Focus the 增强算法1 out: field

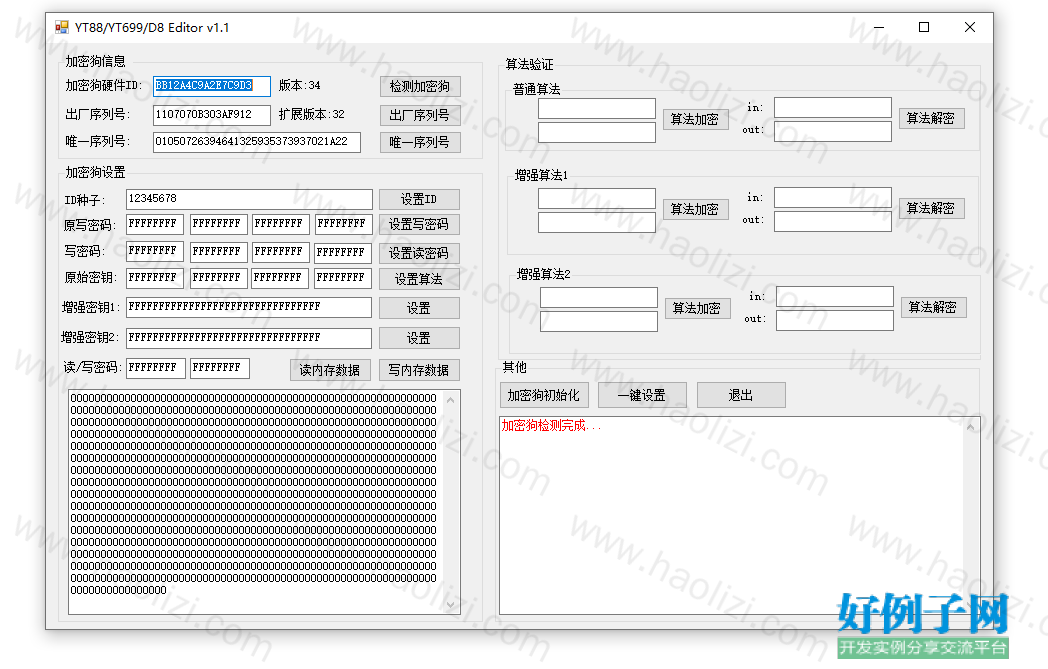pyautogui.click(x=833, y=221)
